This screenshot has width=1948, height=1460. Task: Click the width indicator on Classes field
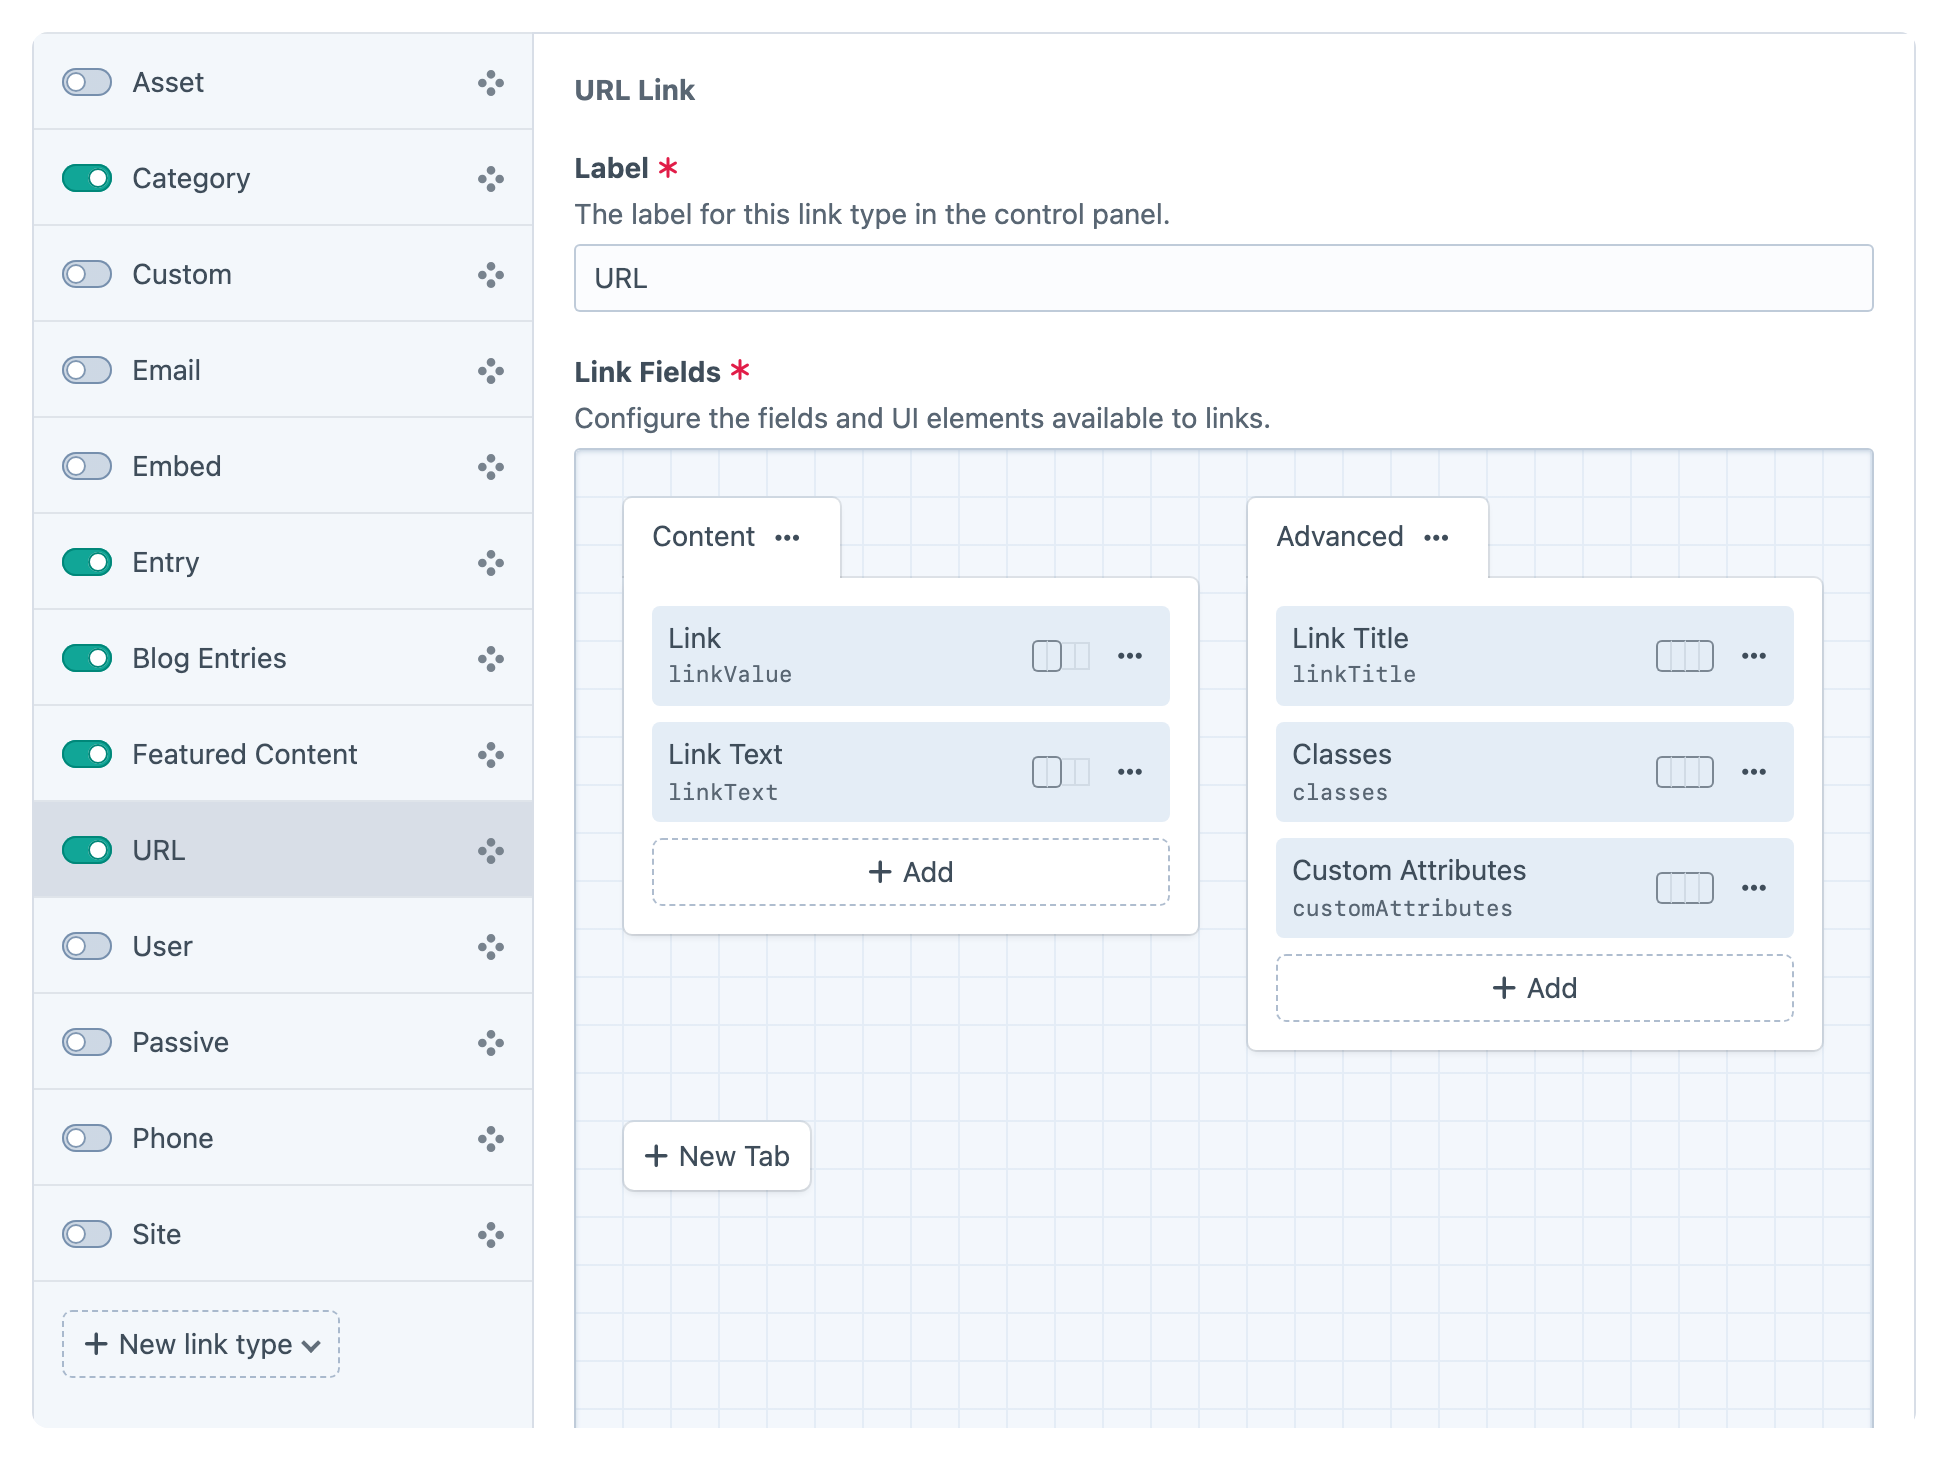pyautogui.click(x=1685, y=772)
